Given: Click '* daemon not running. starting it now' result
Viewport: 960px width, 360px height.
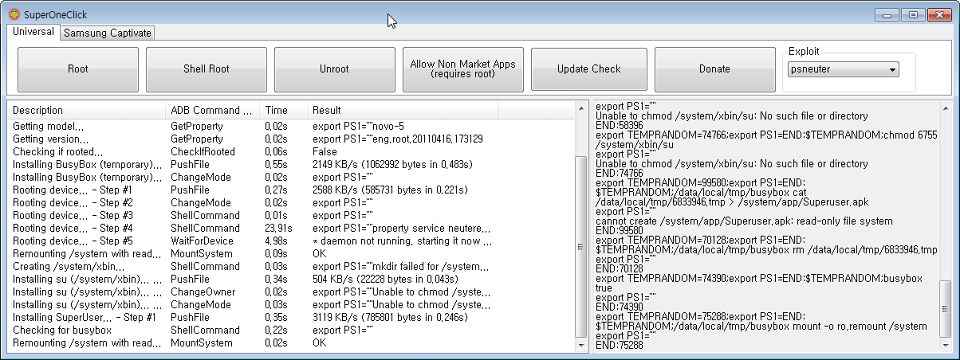Looking at the screenshot, I should (x=402, y=241).
